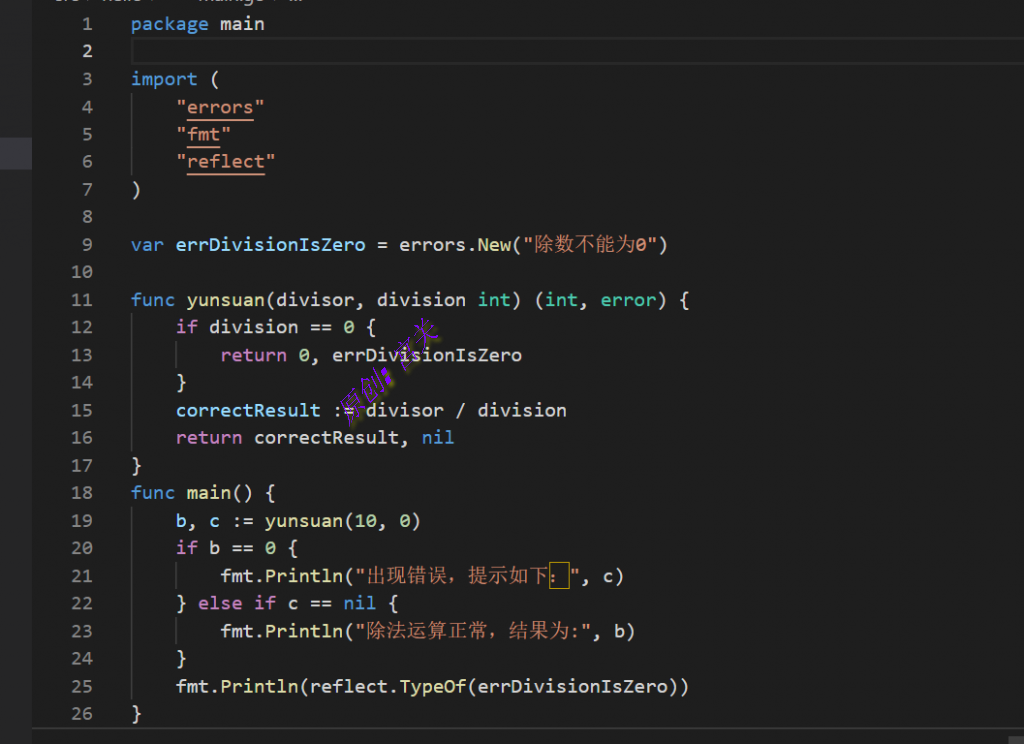
Task: Click the nil keyword on line 16
Action: (x=438, y=437)
